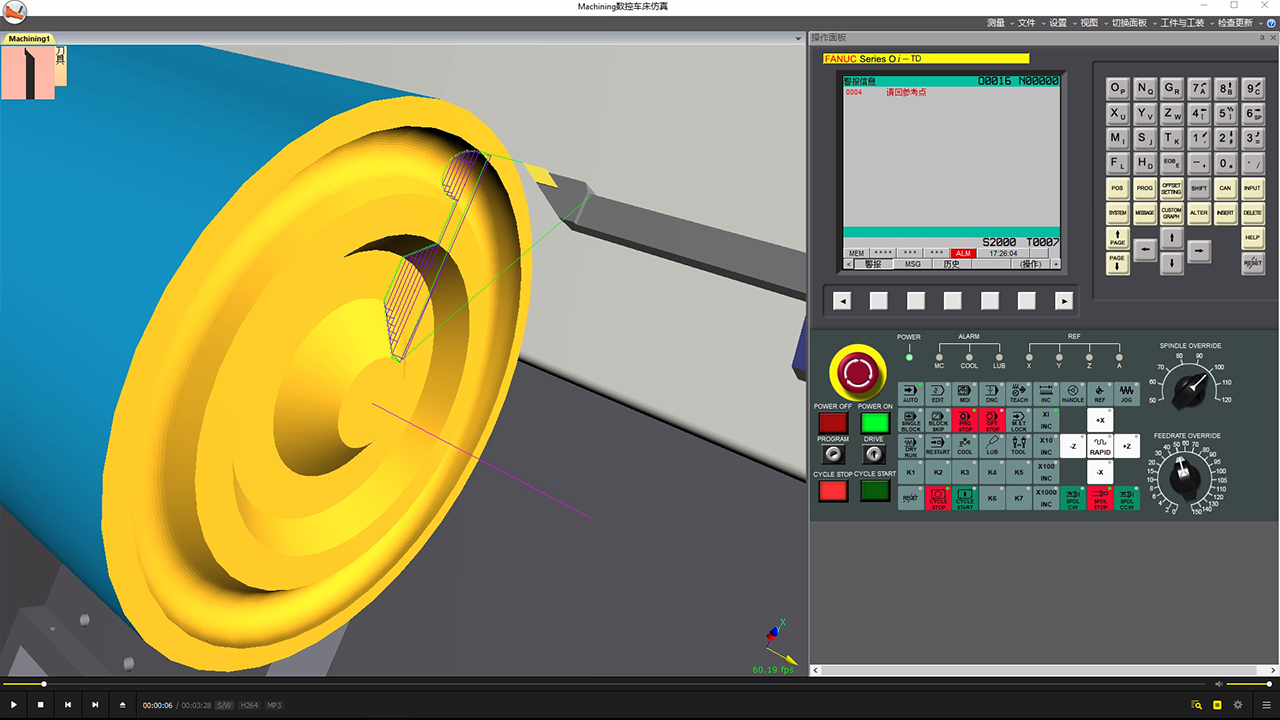Select the EDIT mode key
The height and width of the screenshot is (720, 1280).
click(x=937, y=393)
